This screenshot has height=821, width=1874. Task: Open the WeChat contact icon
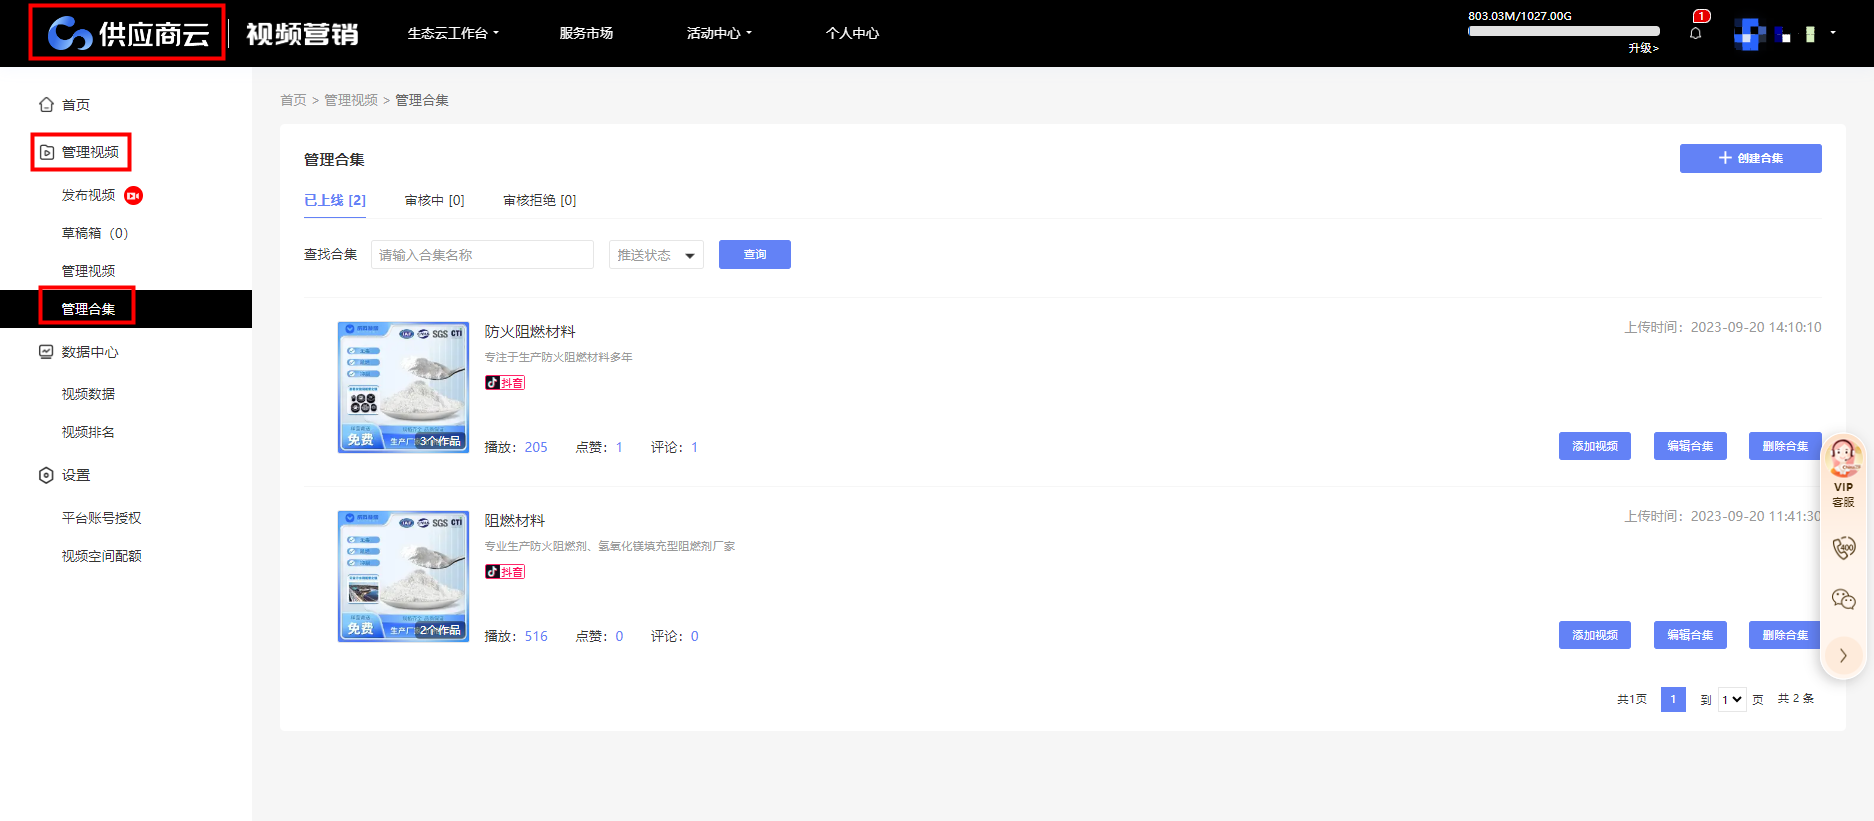[x=1843, y=599]
